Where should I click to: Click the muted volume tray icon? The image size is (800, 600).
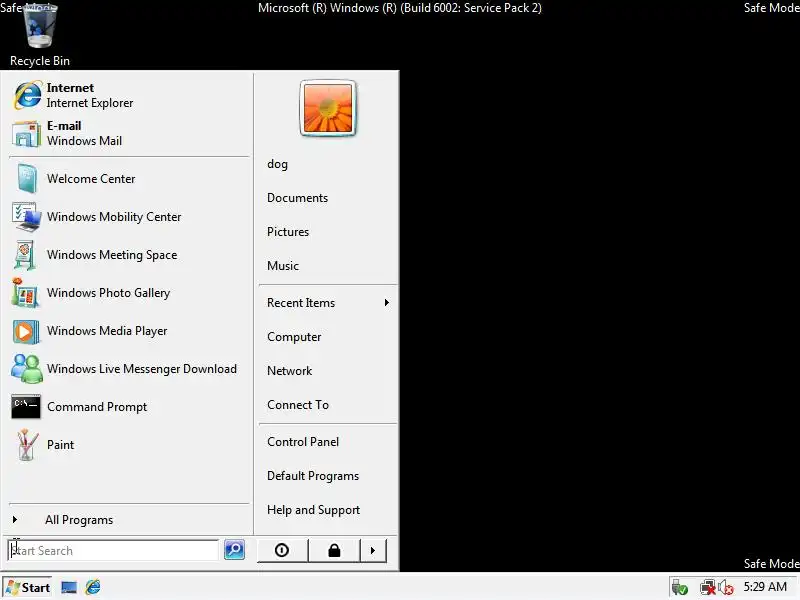(726, 588)
